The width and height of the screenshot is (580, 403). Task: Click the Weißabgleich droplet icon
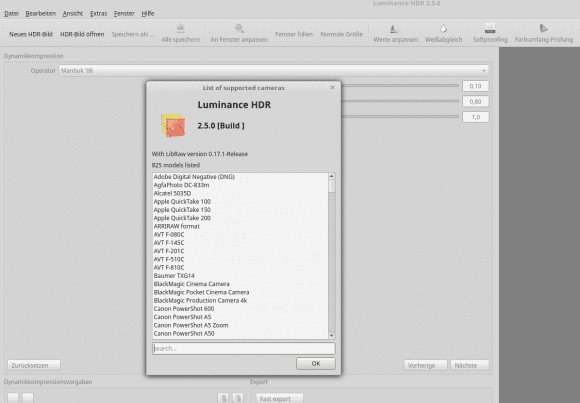tap(443, 28)
